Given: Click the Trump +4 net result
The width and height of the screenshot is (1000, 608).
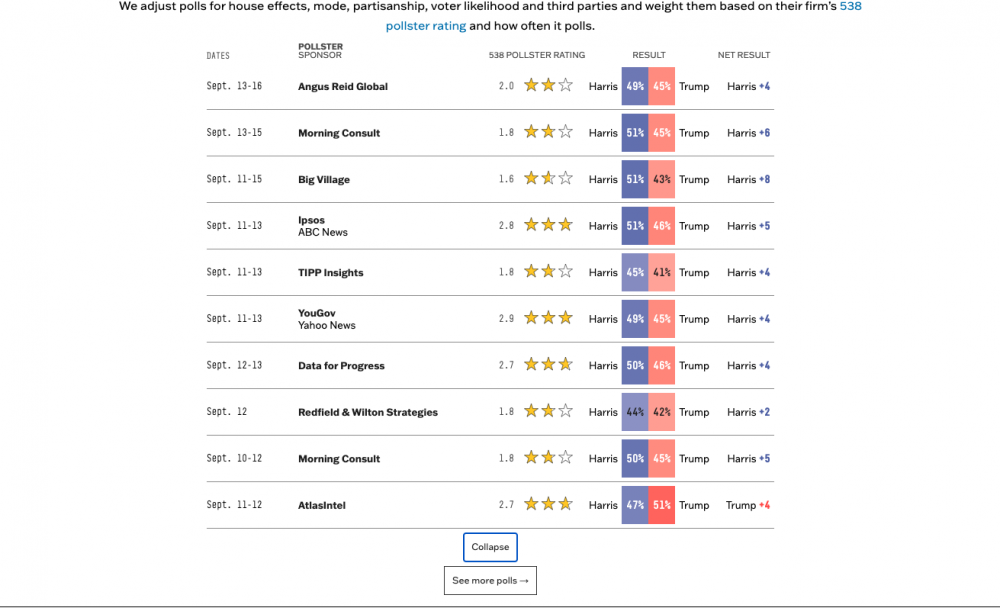Looking at the screenshot, I should click(747, 505).
